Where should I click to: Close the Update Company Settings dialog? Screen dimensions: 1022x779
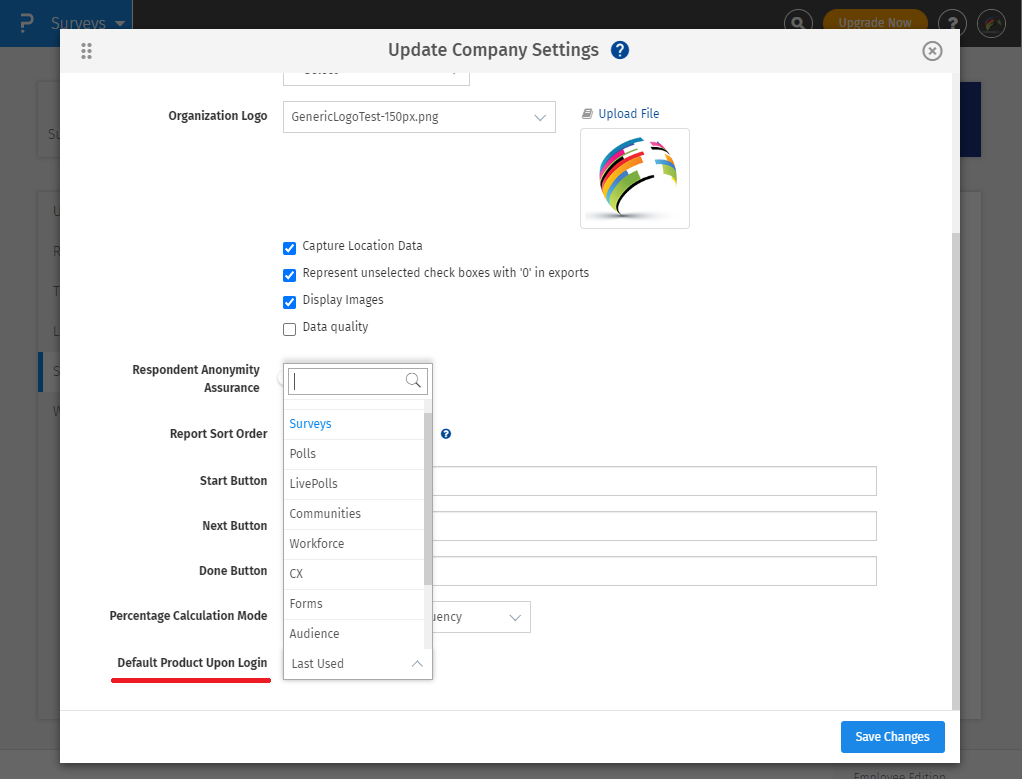932,51
